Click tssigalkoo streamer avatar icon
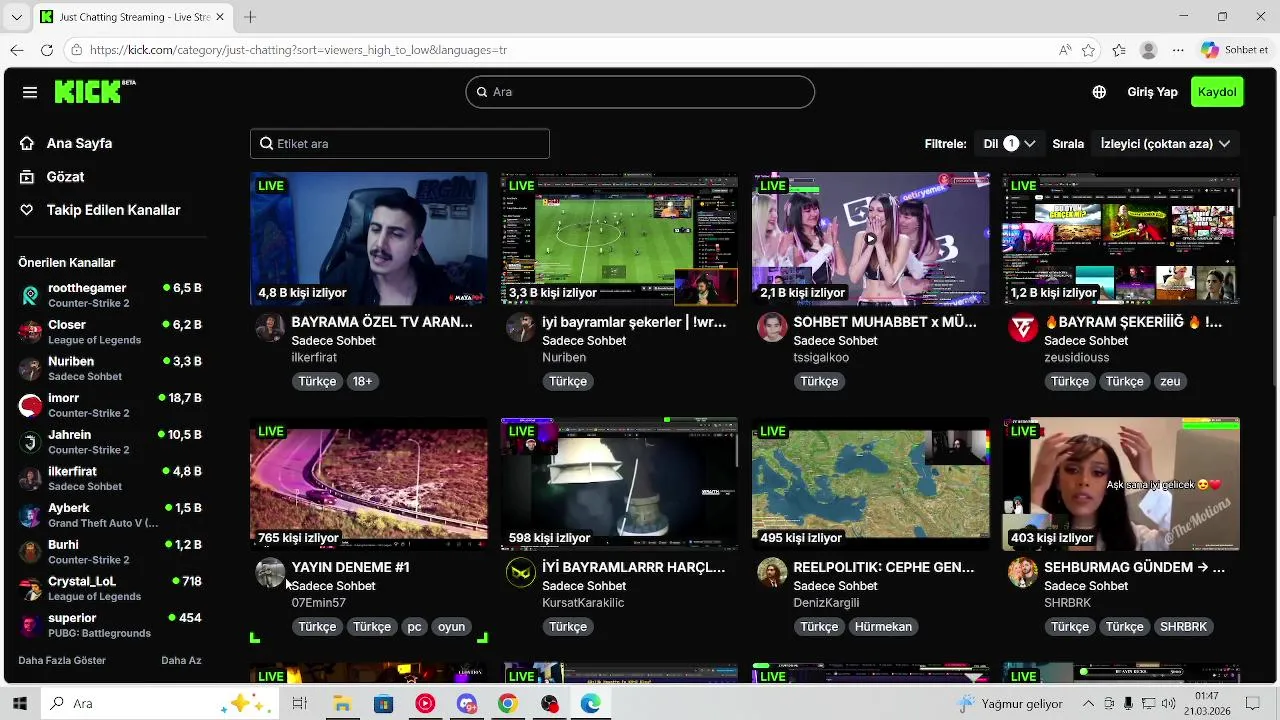Image resolution: width=1280 pixels, height=720 pixels. 772,327
